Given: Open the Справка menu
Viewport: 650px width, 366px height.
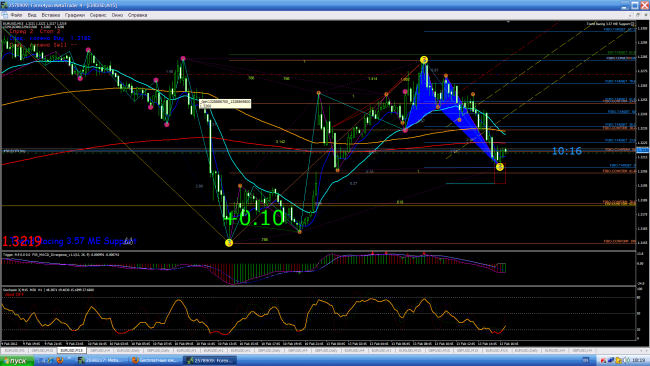Looking at the screenshot, I should (x=137, y=15).
